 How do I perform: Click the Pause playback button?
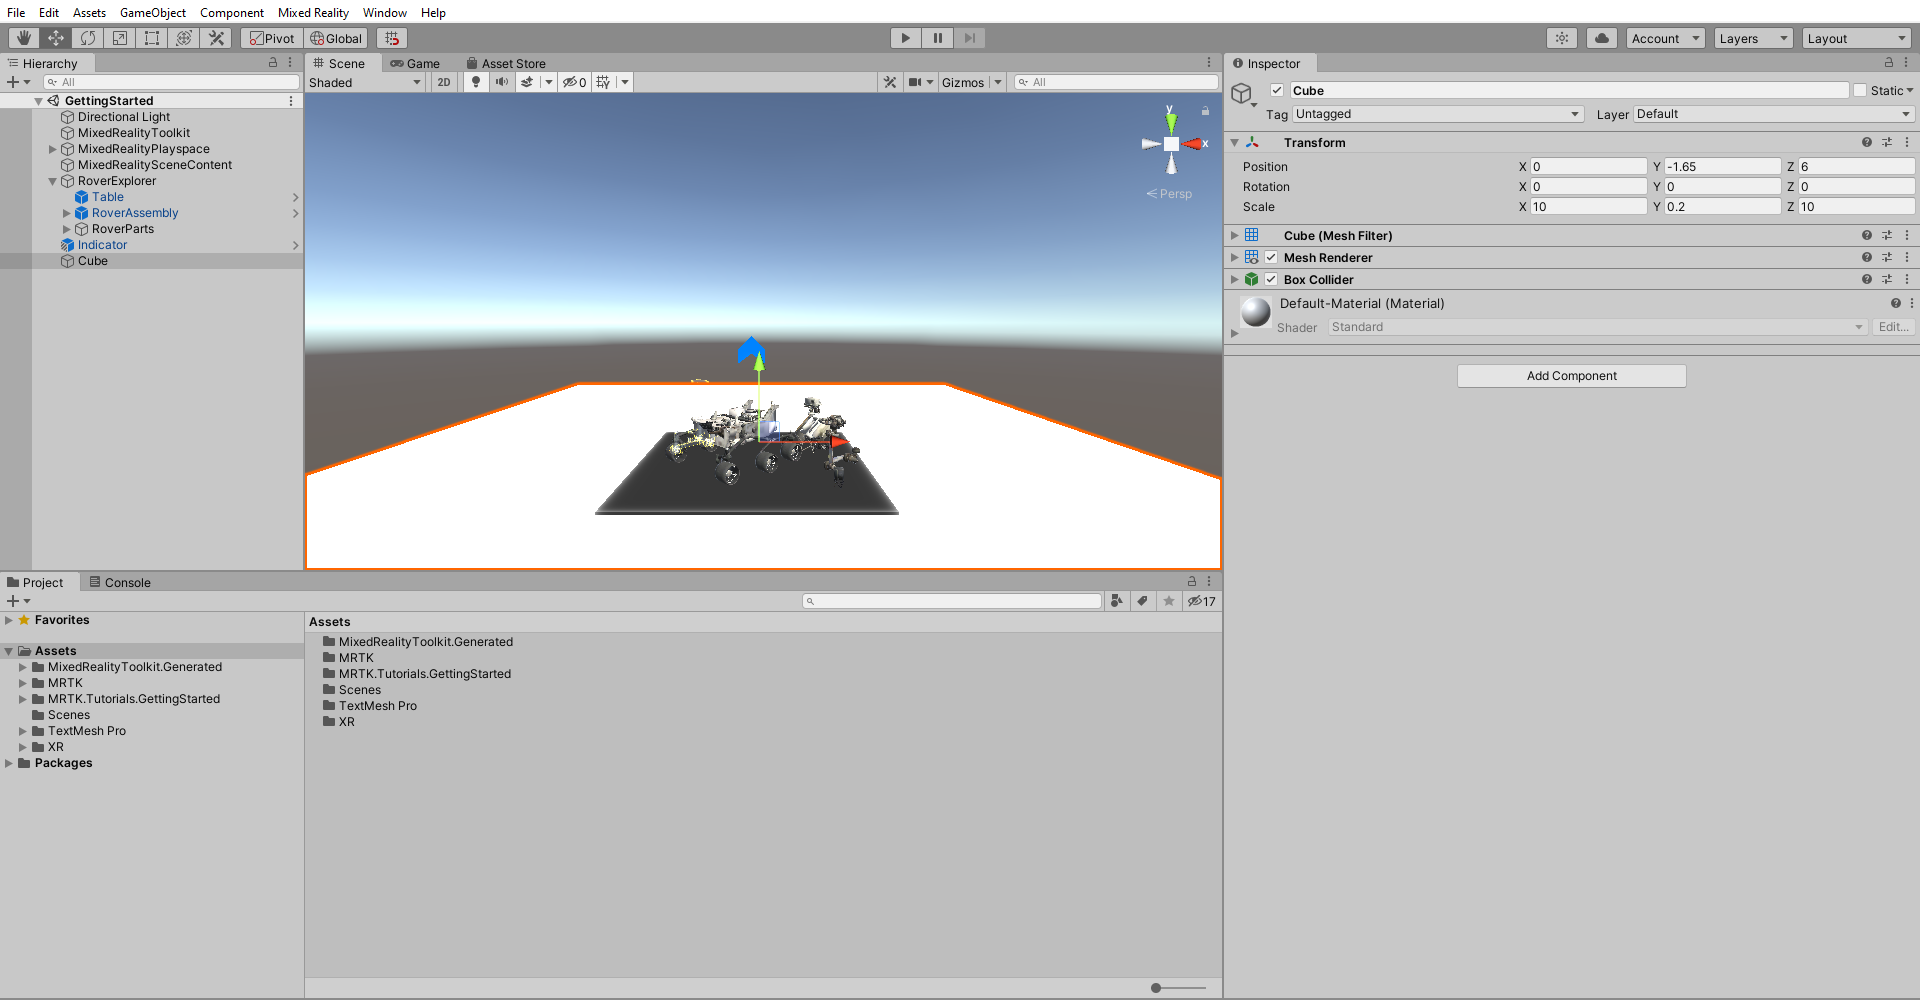(937, 38)
